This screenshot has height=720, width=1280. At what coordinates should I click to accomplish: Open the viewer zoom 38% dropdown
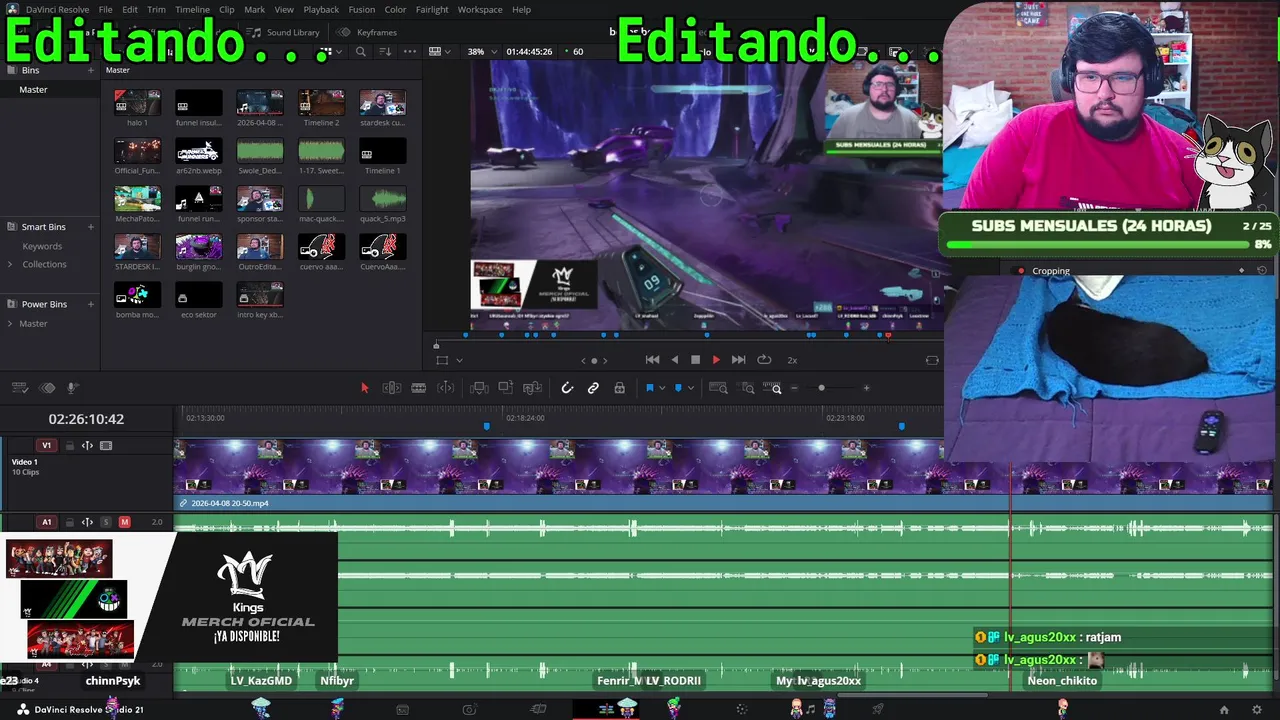(x=480, y=52)
